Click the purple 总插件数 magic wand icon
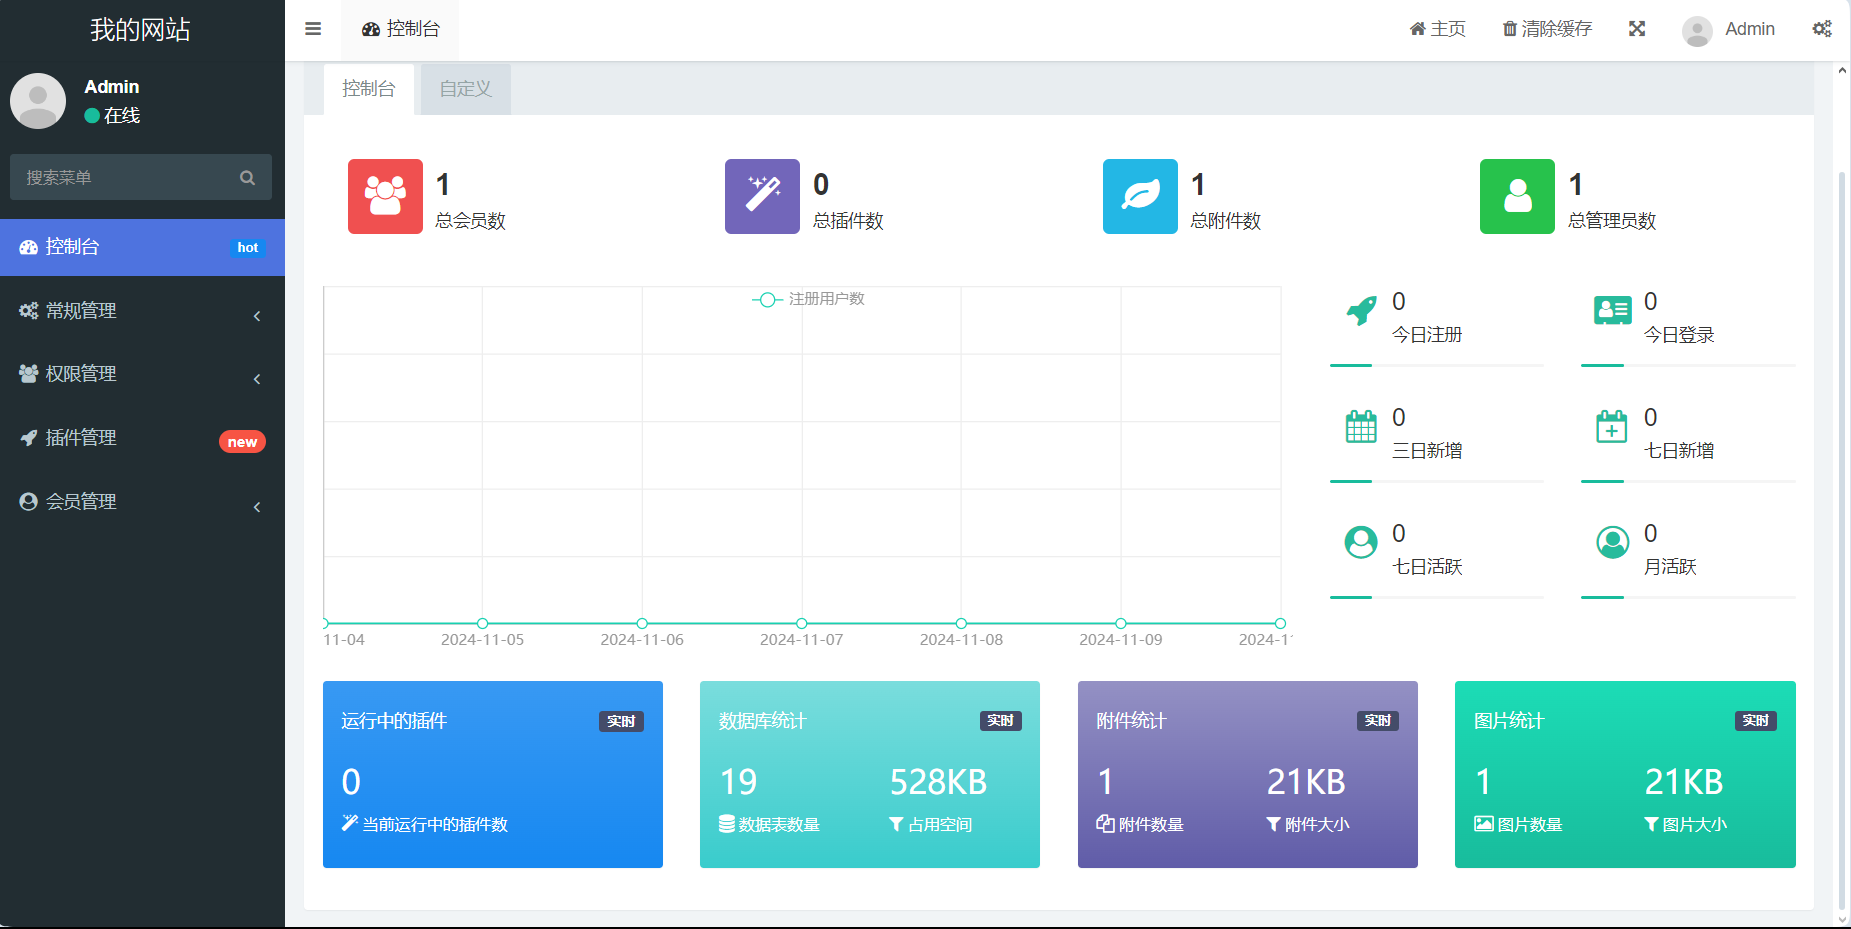The width and height of the screenshot is (1851, 929). pyautogui.click(x=762, y=196)
